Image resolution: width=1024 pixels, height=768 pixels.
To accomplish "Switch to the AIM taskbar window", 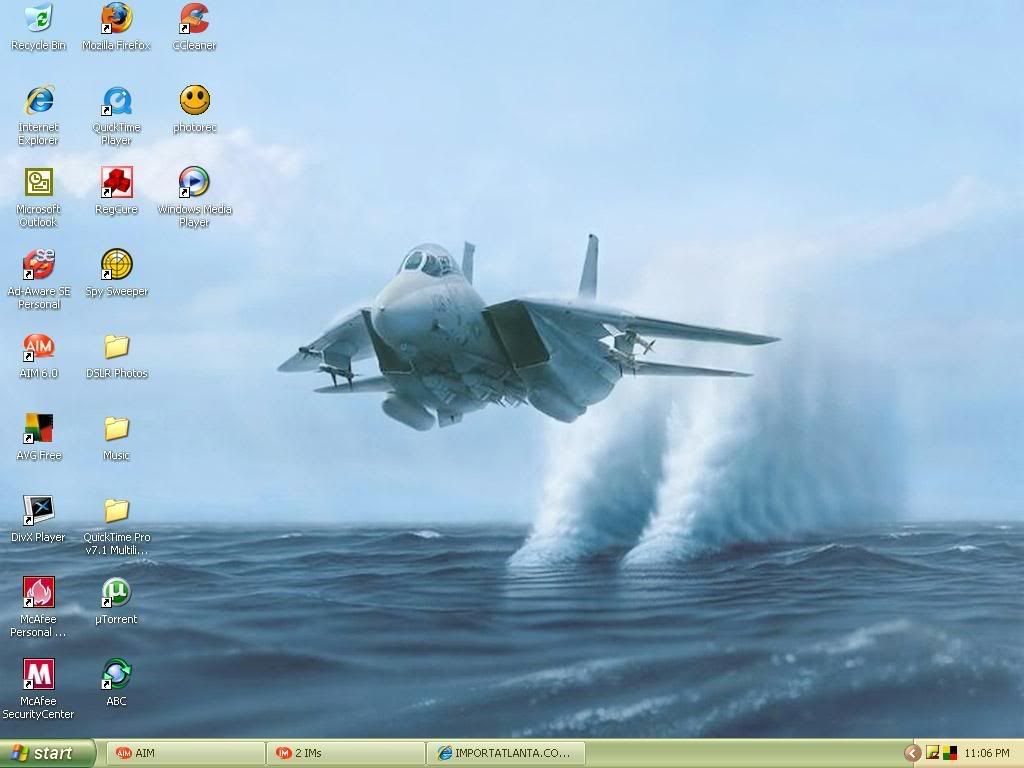I will click(185, 753).
